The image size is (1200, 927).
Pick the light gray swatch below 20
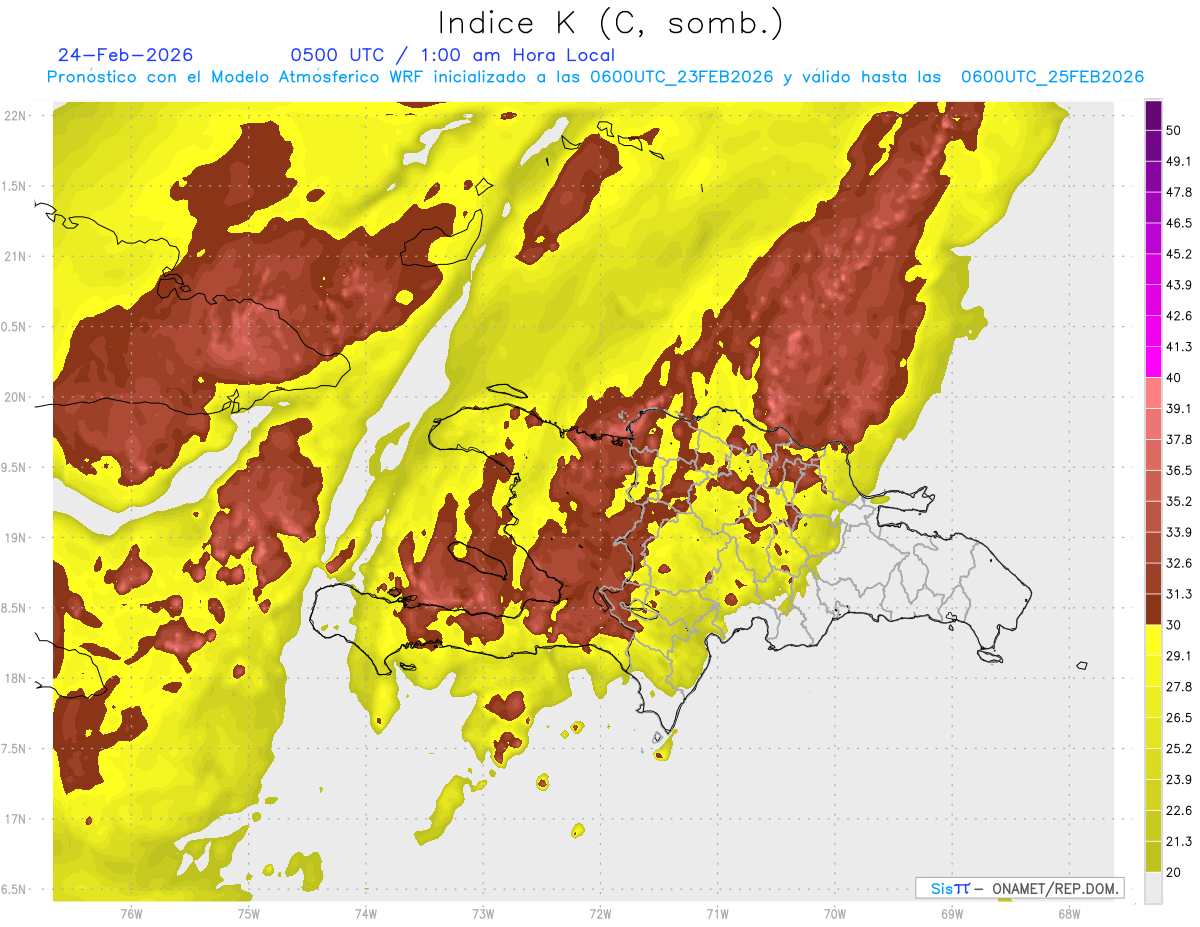(x=1153, y=888)
